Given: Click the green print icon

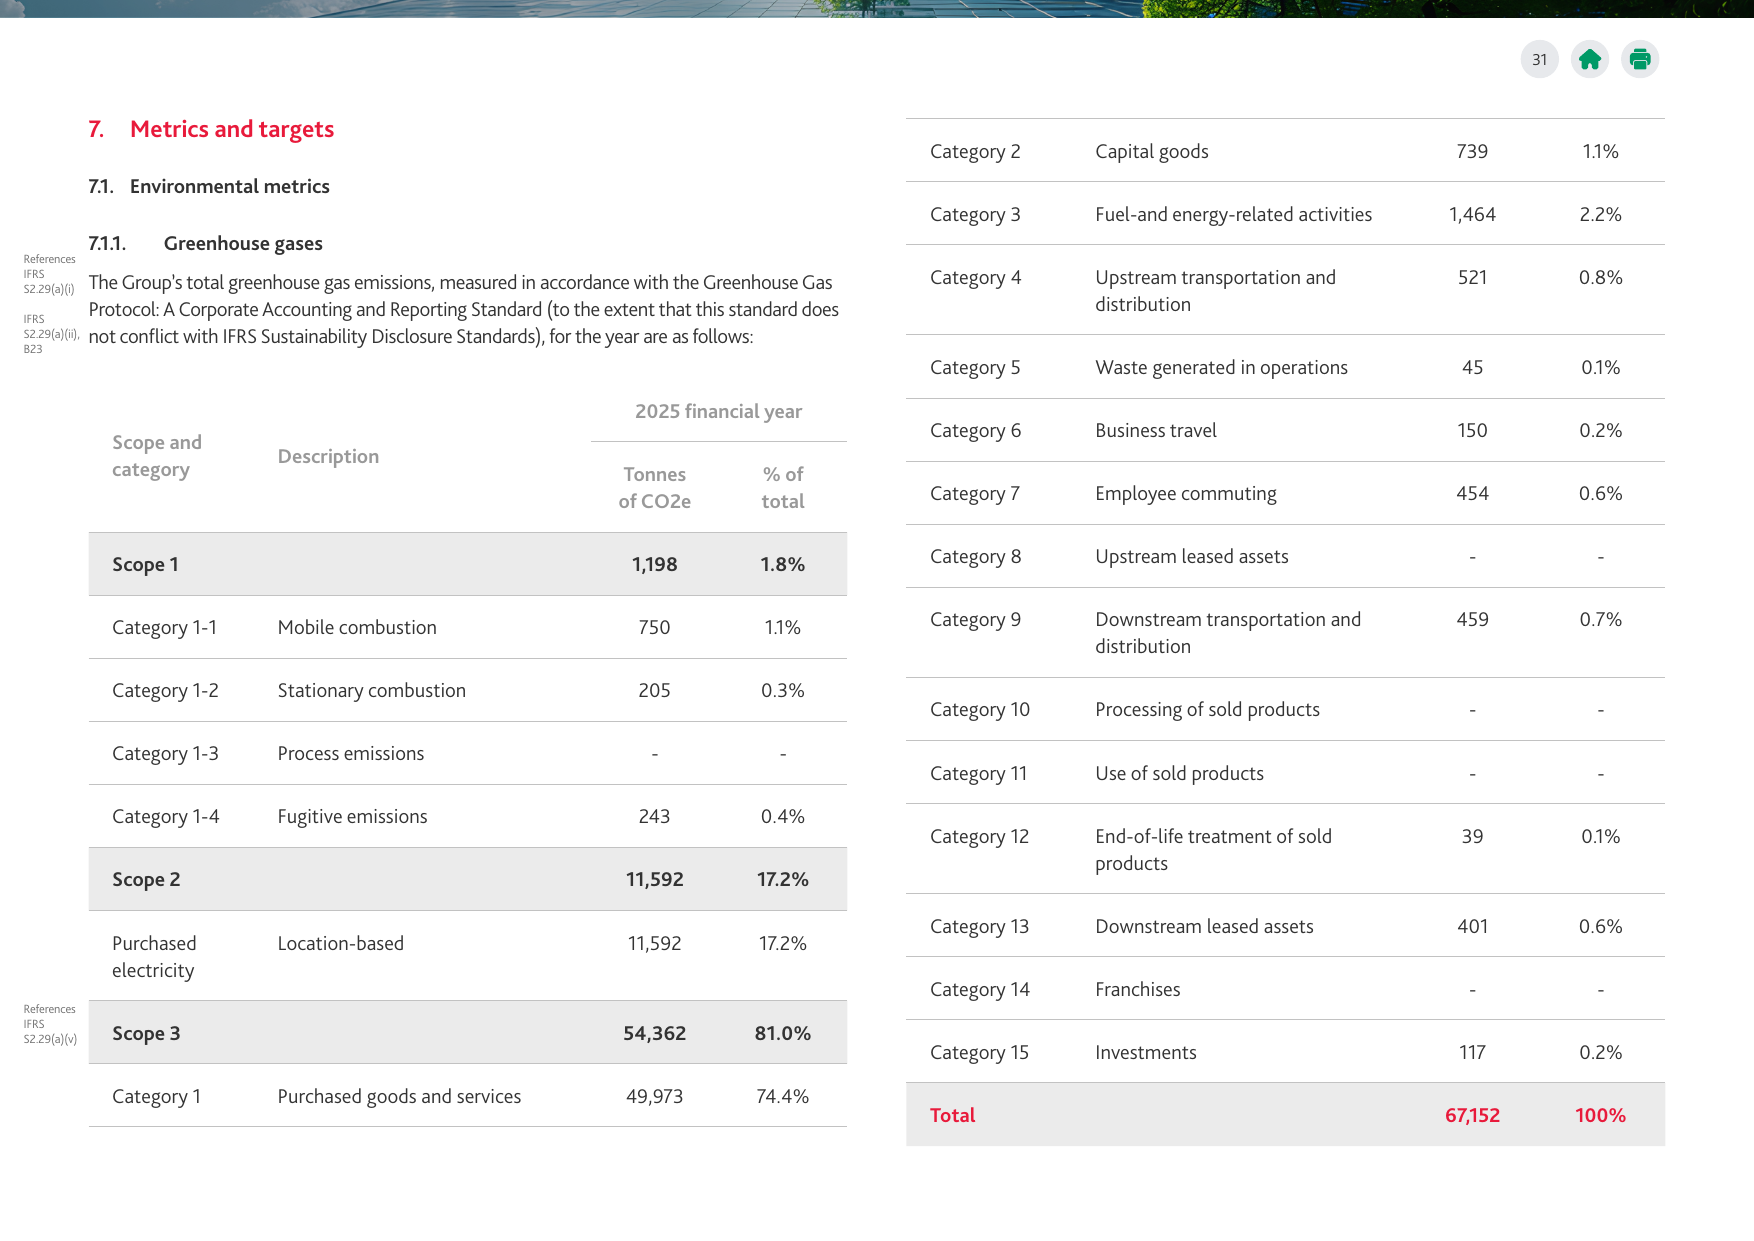Looking at the screenshot, I should (x=1640, y=60).
